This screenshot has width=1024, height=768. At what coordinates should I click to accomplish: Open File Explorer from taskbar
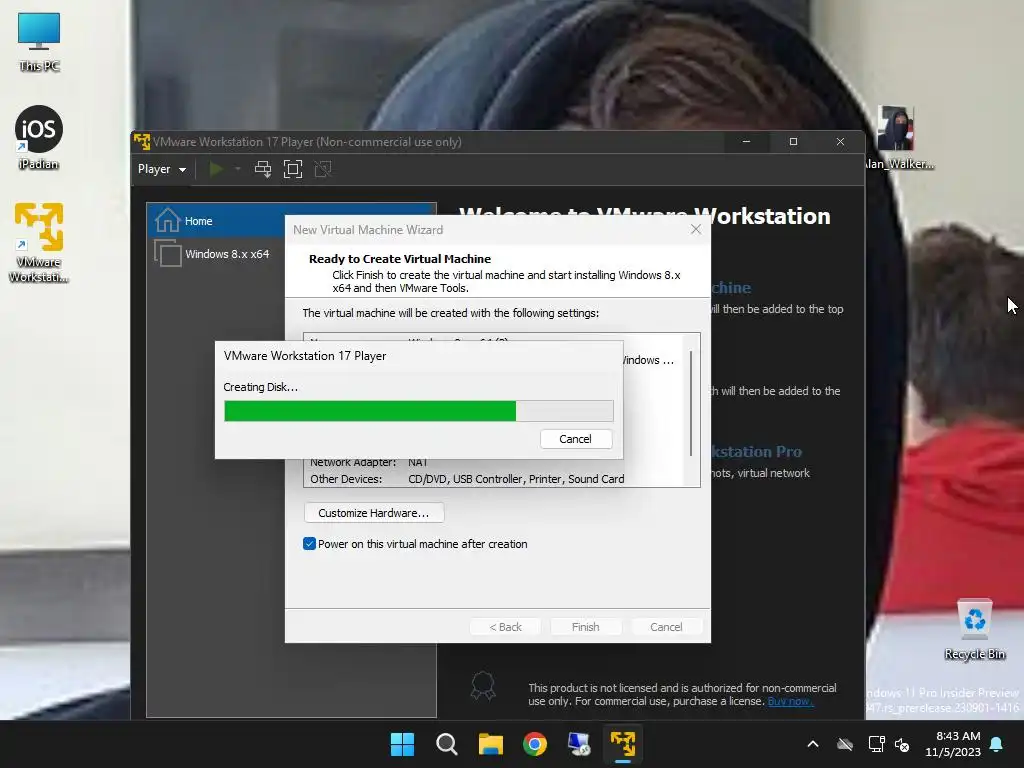tap(490, 744)
